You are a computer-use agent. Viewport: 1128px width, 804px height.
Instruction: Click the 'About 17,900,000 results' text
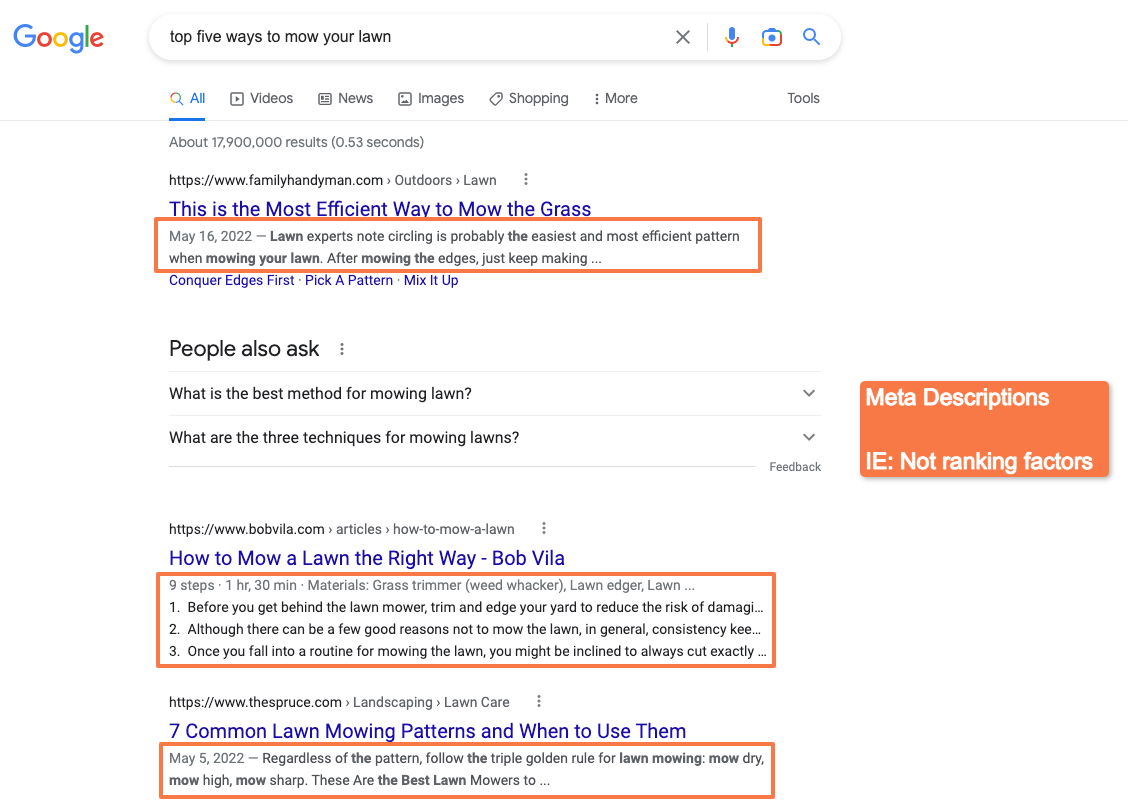pyautogui.click(x=296, y=142)
